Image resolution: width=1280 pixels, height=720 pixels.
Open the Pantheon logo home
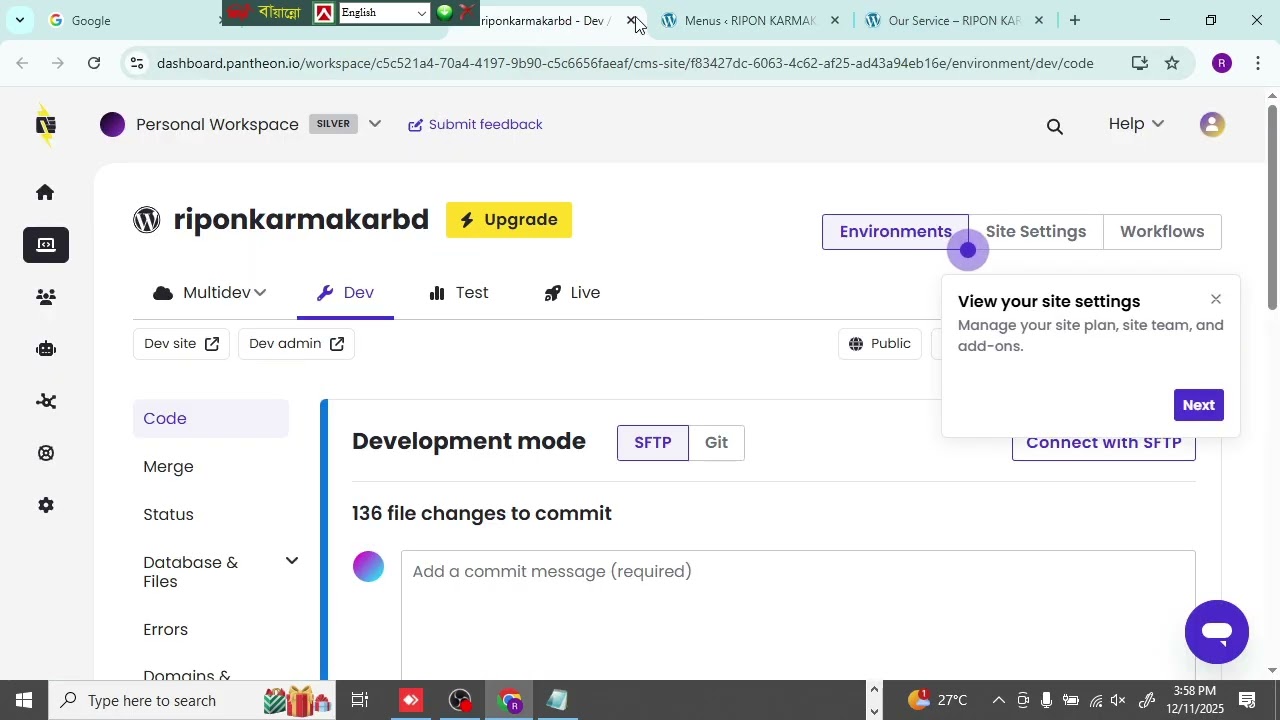45,125
